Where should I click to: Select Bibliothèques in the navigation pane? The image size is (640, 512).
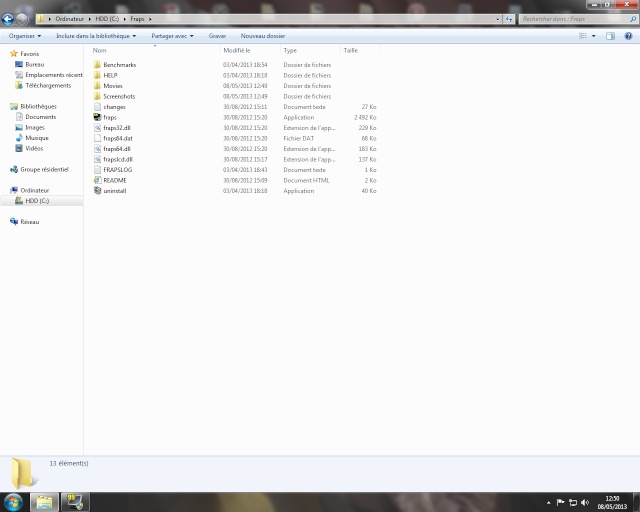pyautogui.click(x=38, y=106)
